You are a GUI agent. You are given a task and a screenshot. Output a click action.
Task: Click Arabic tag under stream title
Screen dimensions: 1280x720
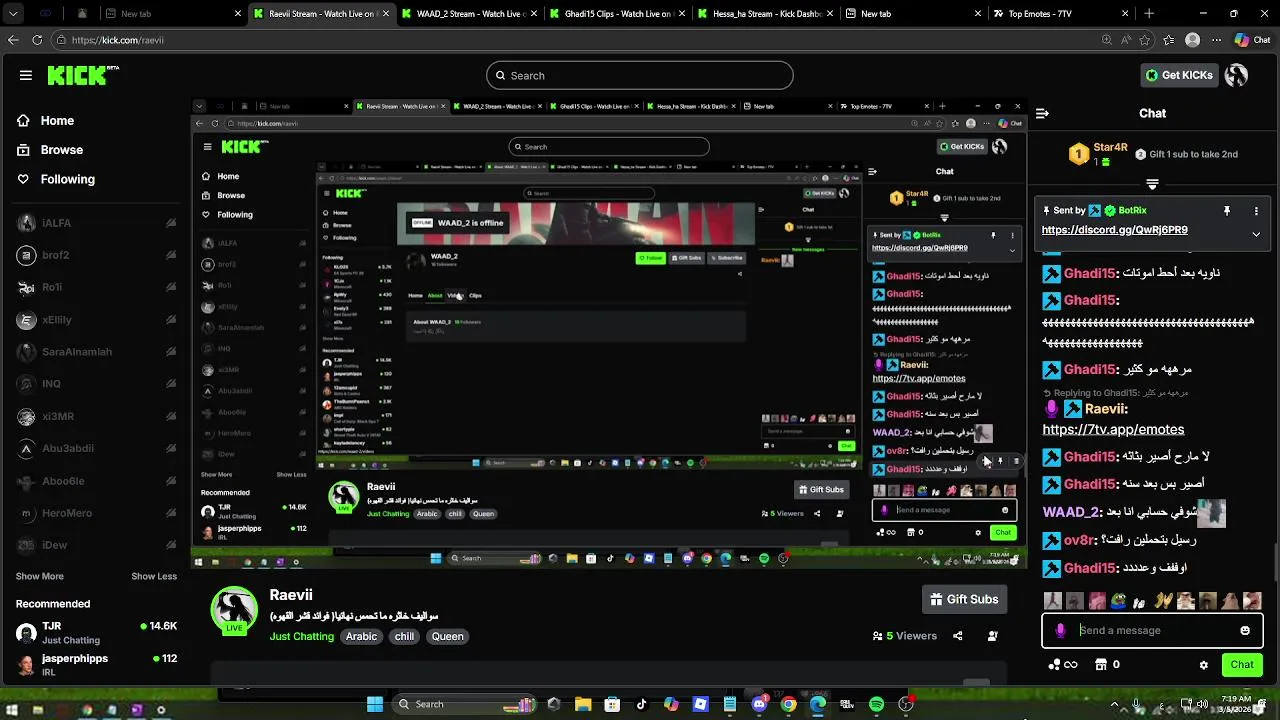pyautogui.click(x=362, y=636)
